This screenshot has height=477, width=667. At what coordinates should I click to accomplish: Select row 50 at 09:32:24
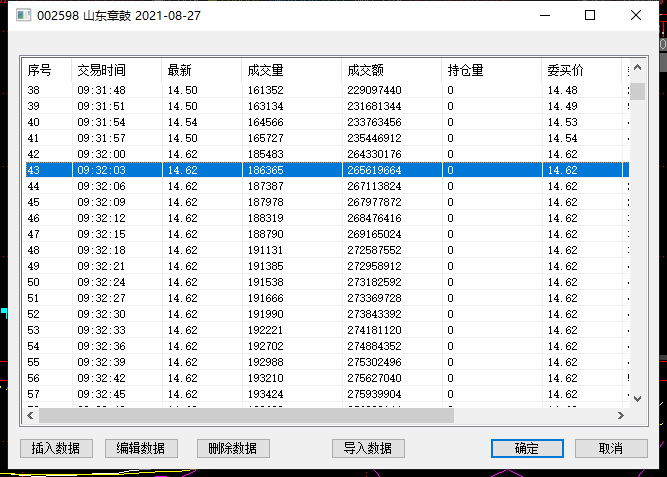(327, 282)
